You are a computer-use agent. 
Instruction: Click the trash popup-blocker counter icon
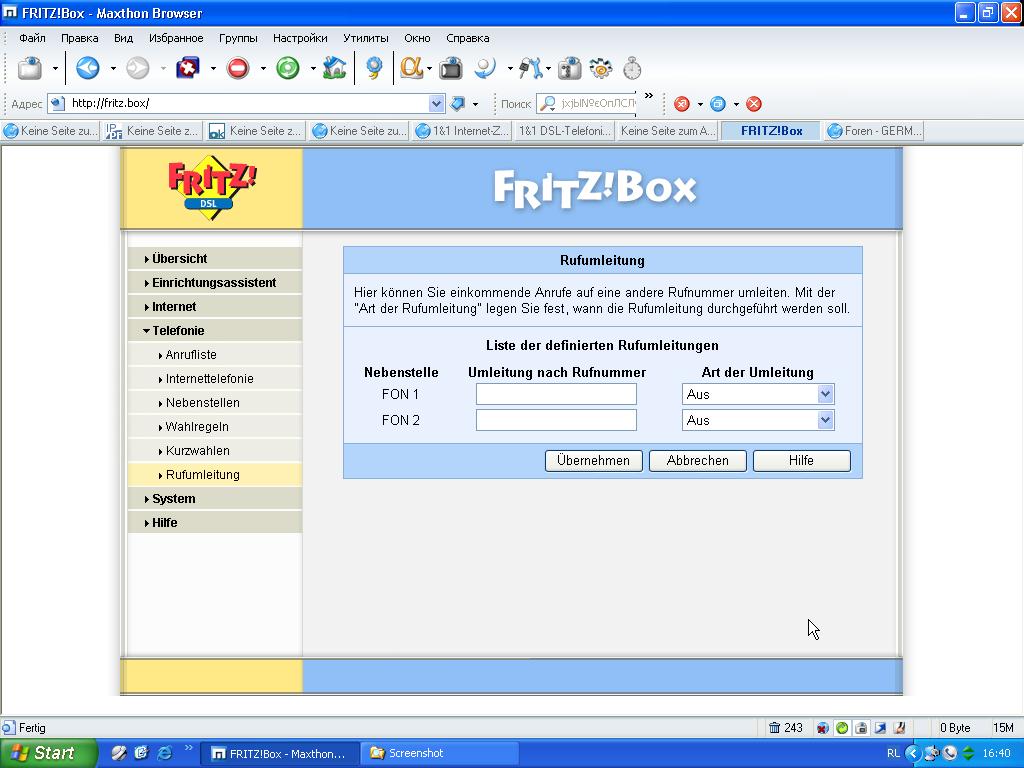click(x=775, y=728)
